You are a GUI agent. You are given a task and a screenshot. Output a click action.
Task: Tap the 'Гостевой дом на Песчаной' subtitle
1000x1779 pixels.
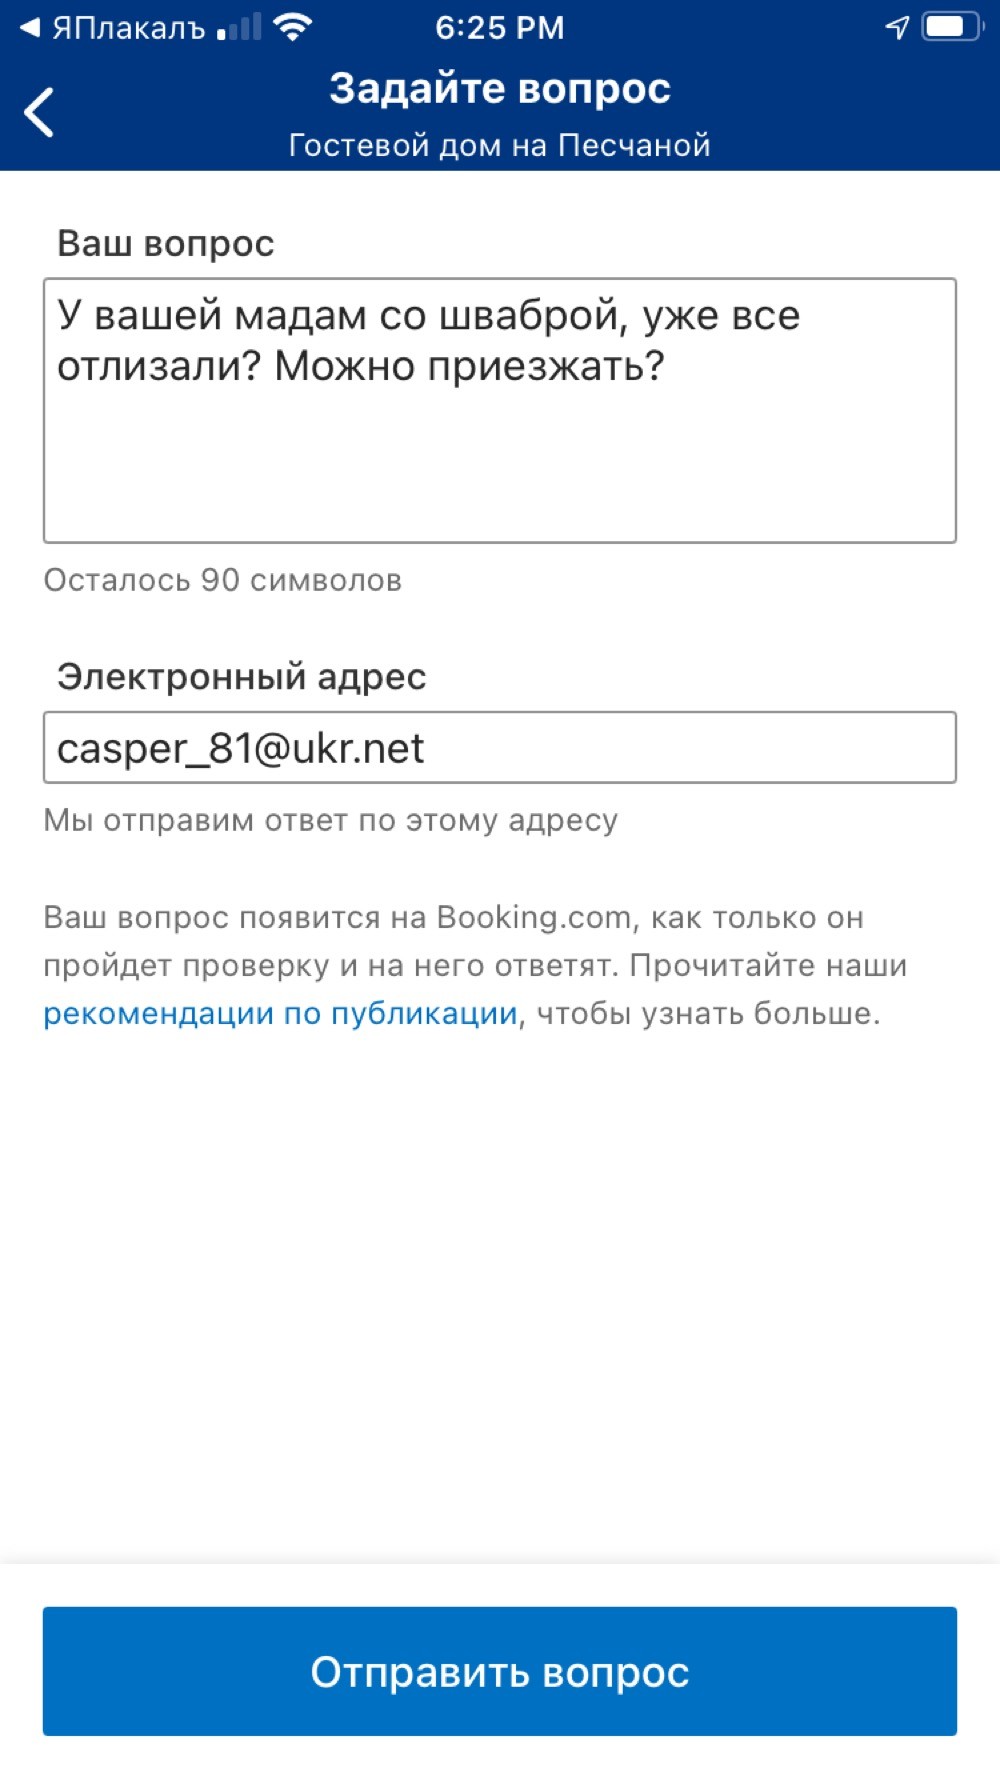pyautogui.click(x=500, y=145)
